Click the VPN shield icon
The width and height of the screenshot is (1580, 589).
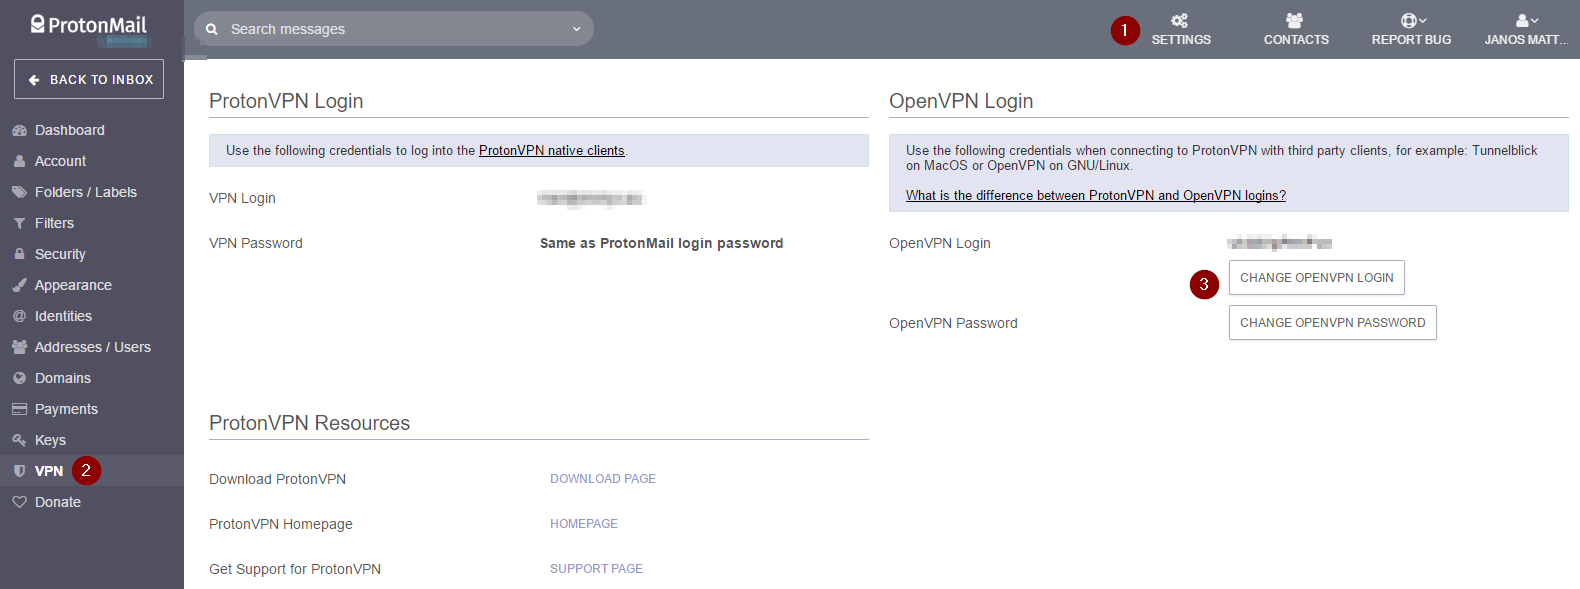[x=19, y=471]
